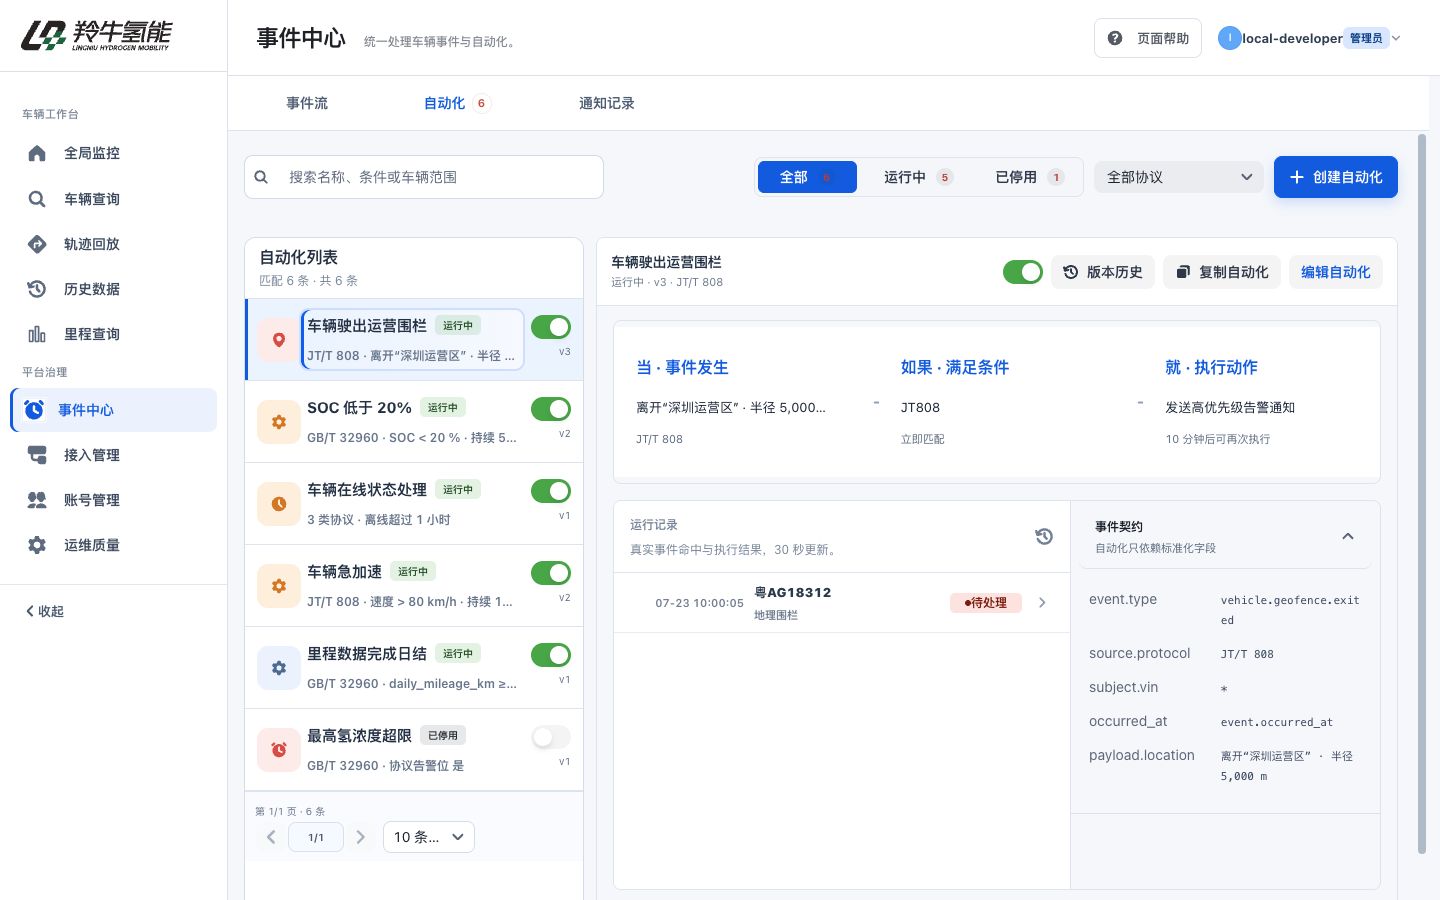Click the 如果 · 满足条件 heading
Image resolution: width=1440 pixels, height=900 pixels.
(955, 367)
